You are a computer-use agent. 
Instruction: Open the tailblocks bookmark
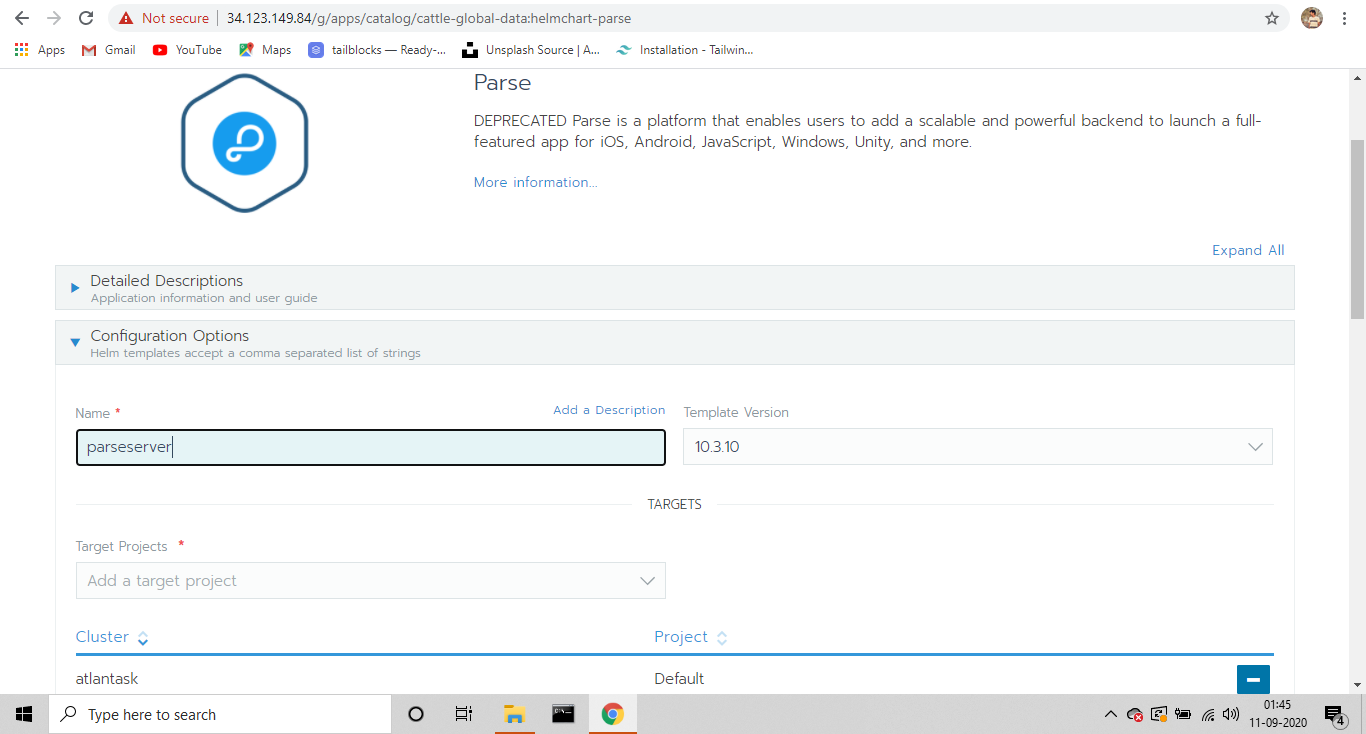point(377,50)
